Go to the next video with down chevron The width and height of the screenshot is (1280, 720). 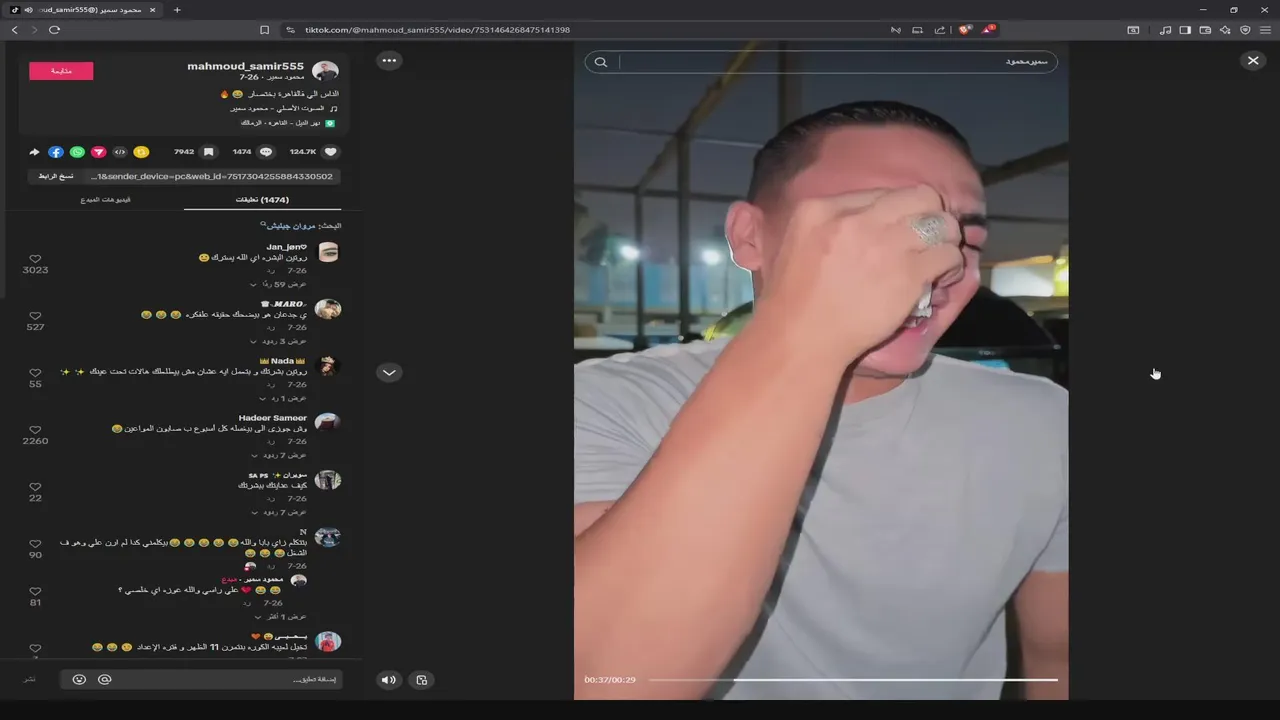click(389, 372)
